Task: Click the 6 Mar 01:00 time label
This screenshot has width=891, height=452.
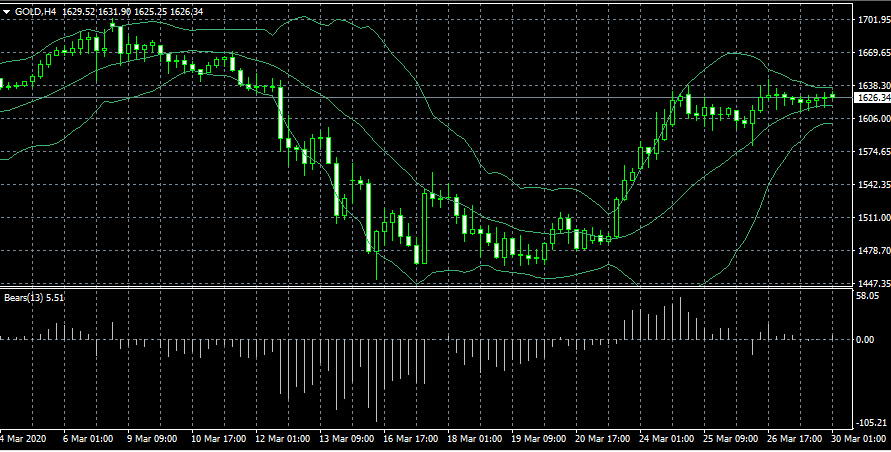Action: pos(88,439)
